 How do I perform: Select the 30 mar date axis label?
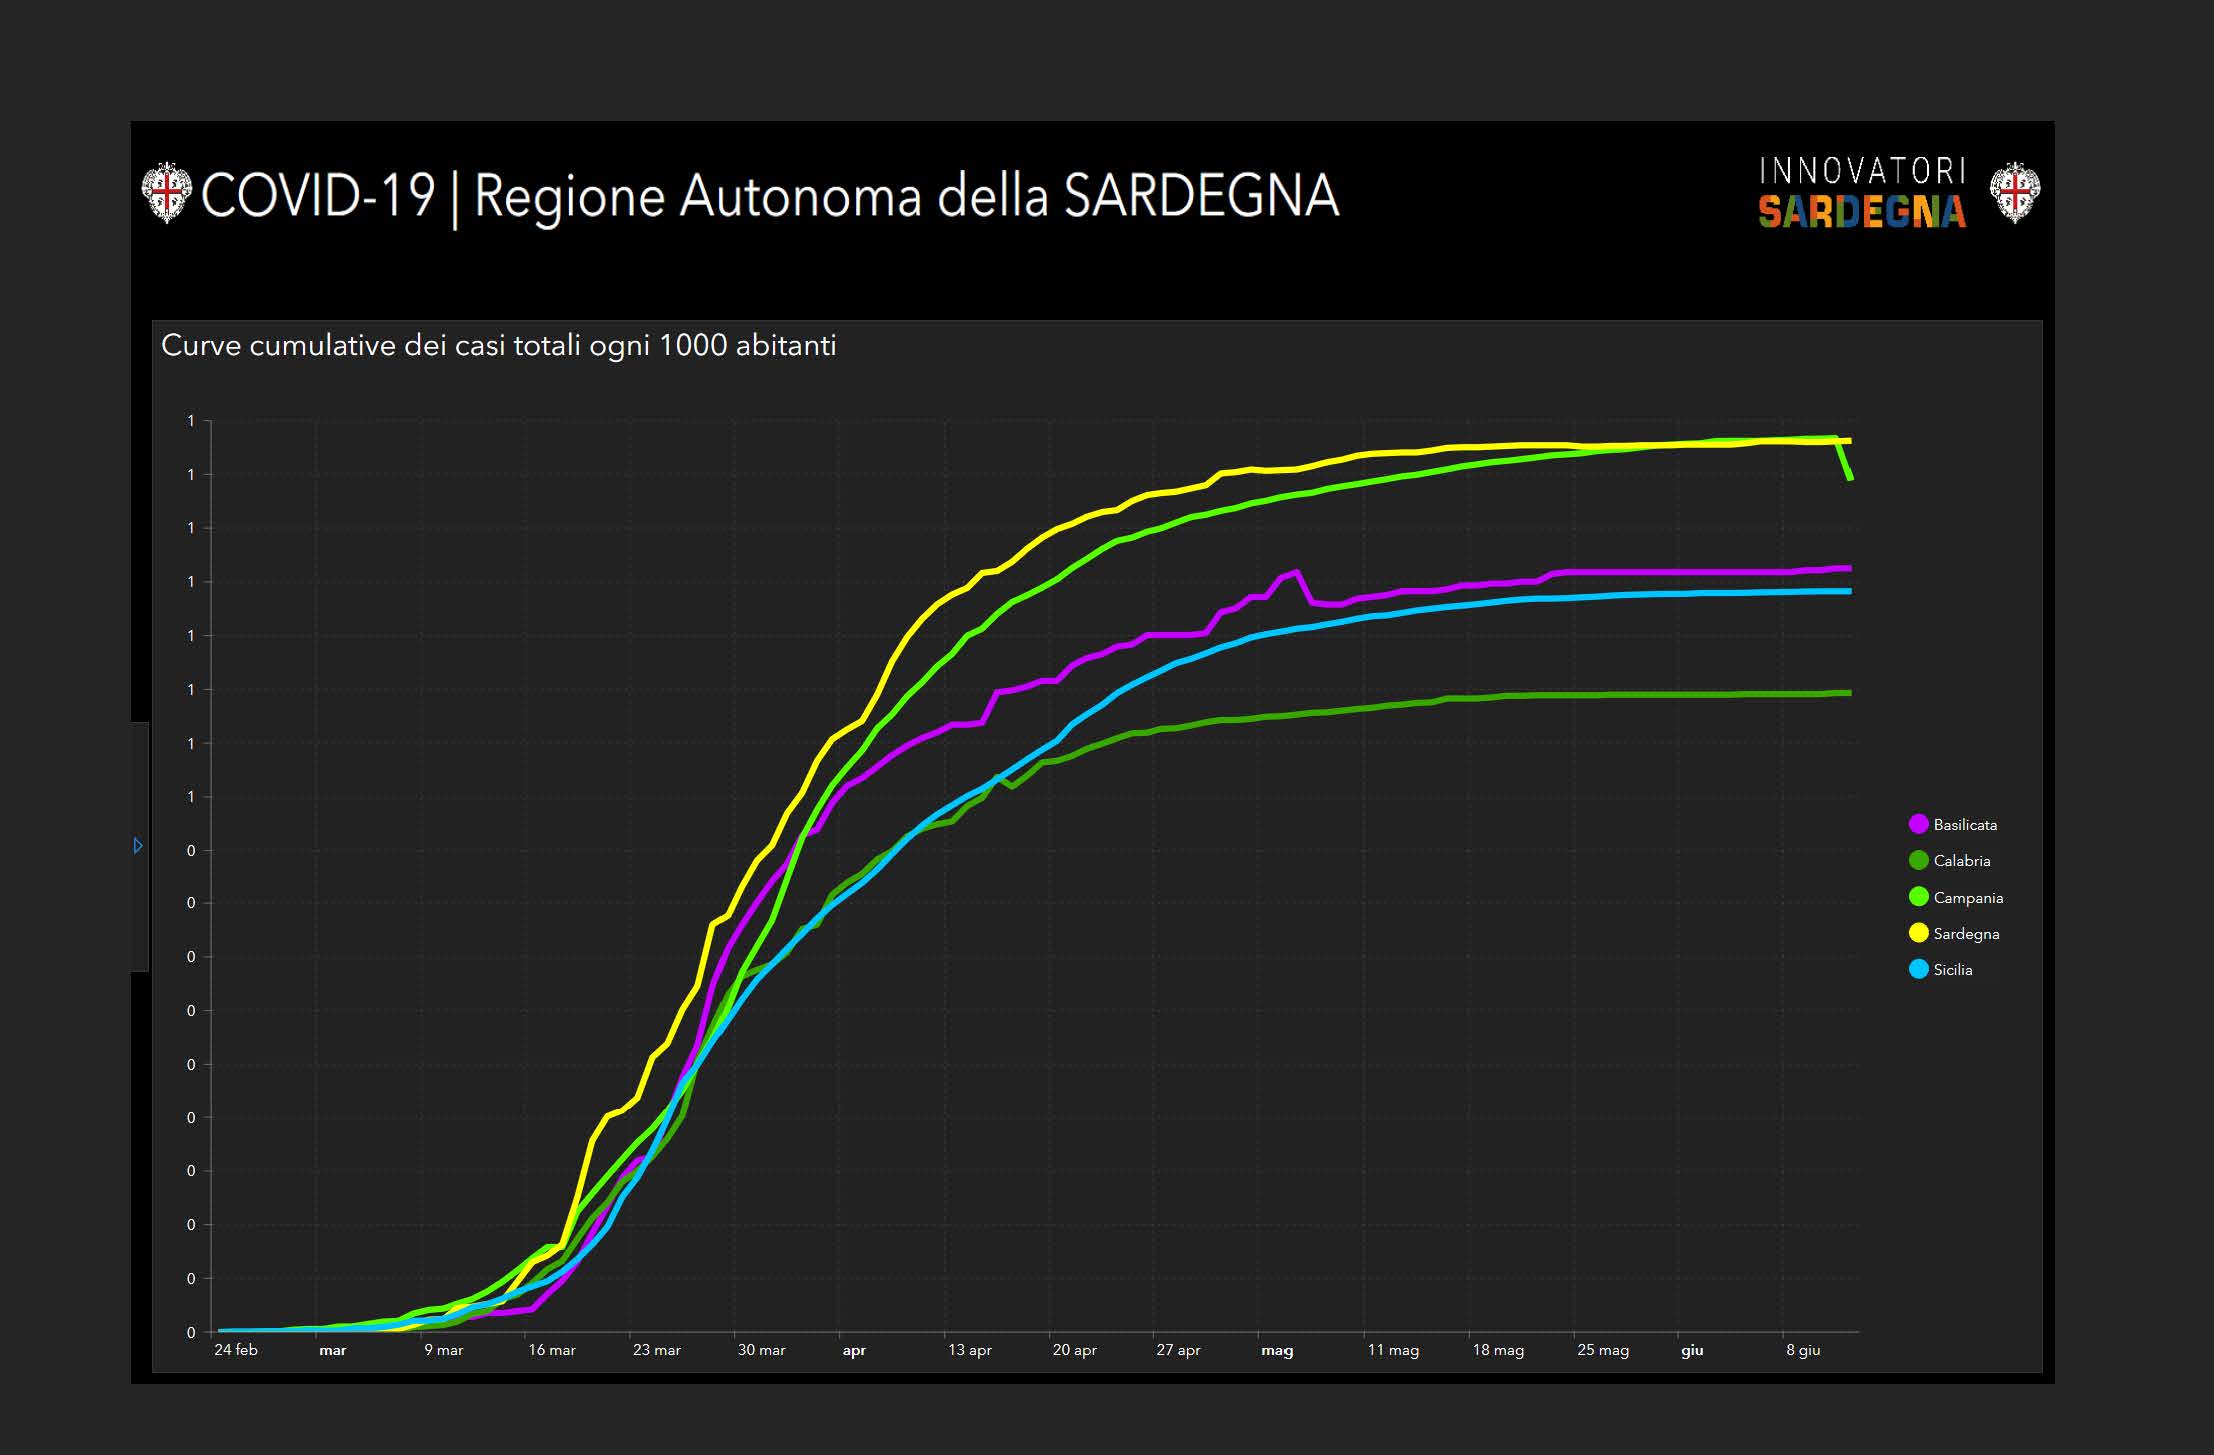point(761,1350)
